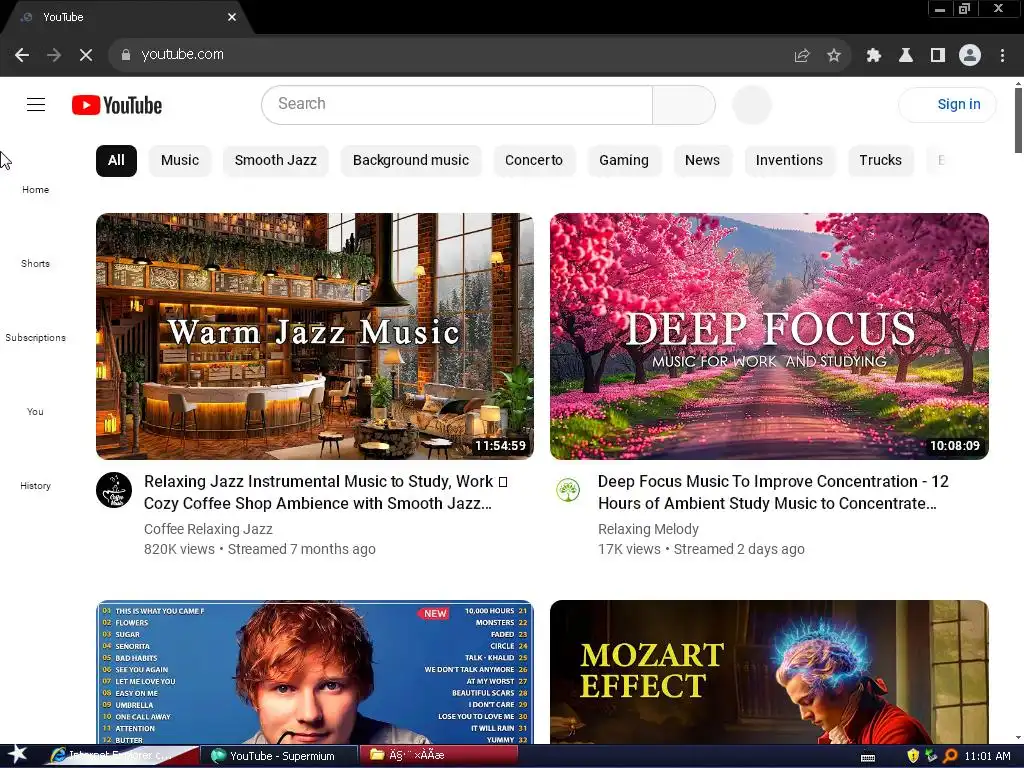Open Home in the sidebar
Screen dimensions: 1024x768
click(35, 189)
